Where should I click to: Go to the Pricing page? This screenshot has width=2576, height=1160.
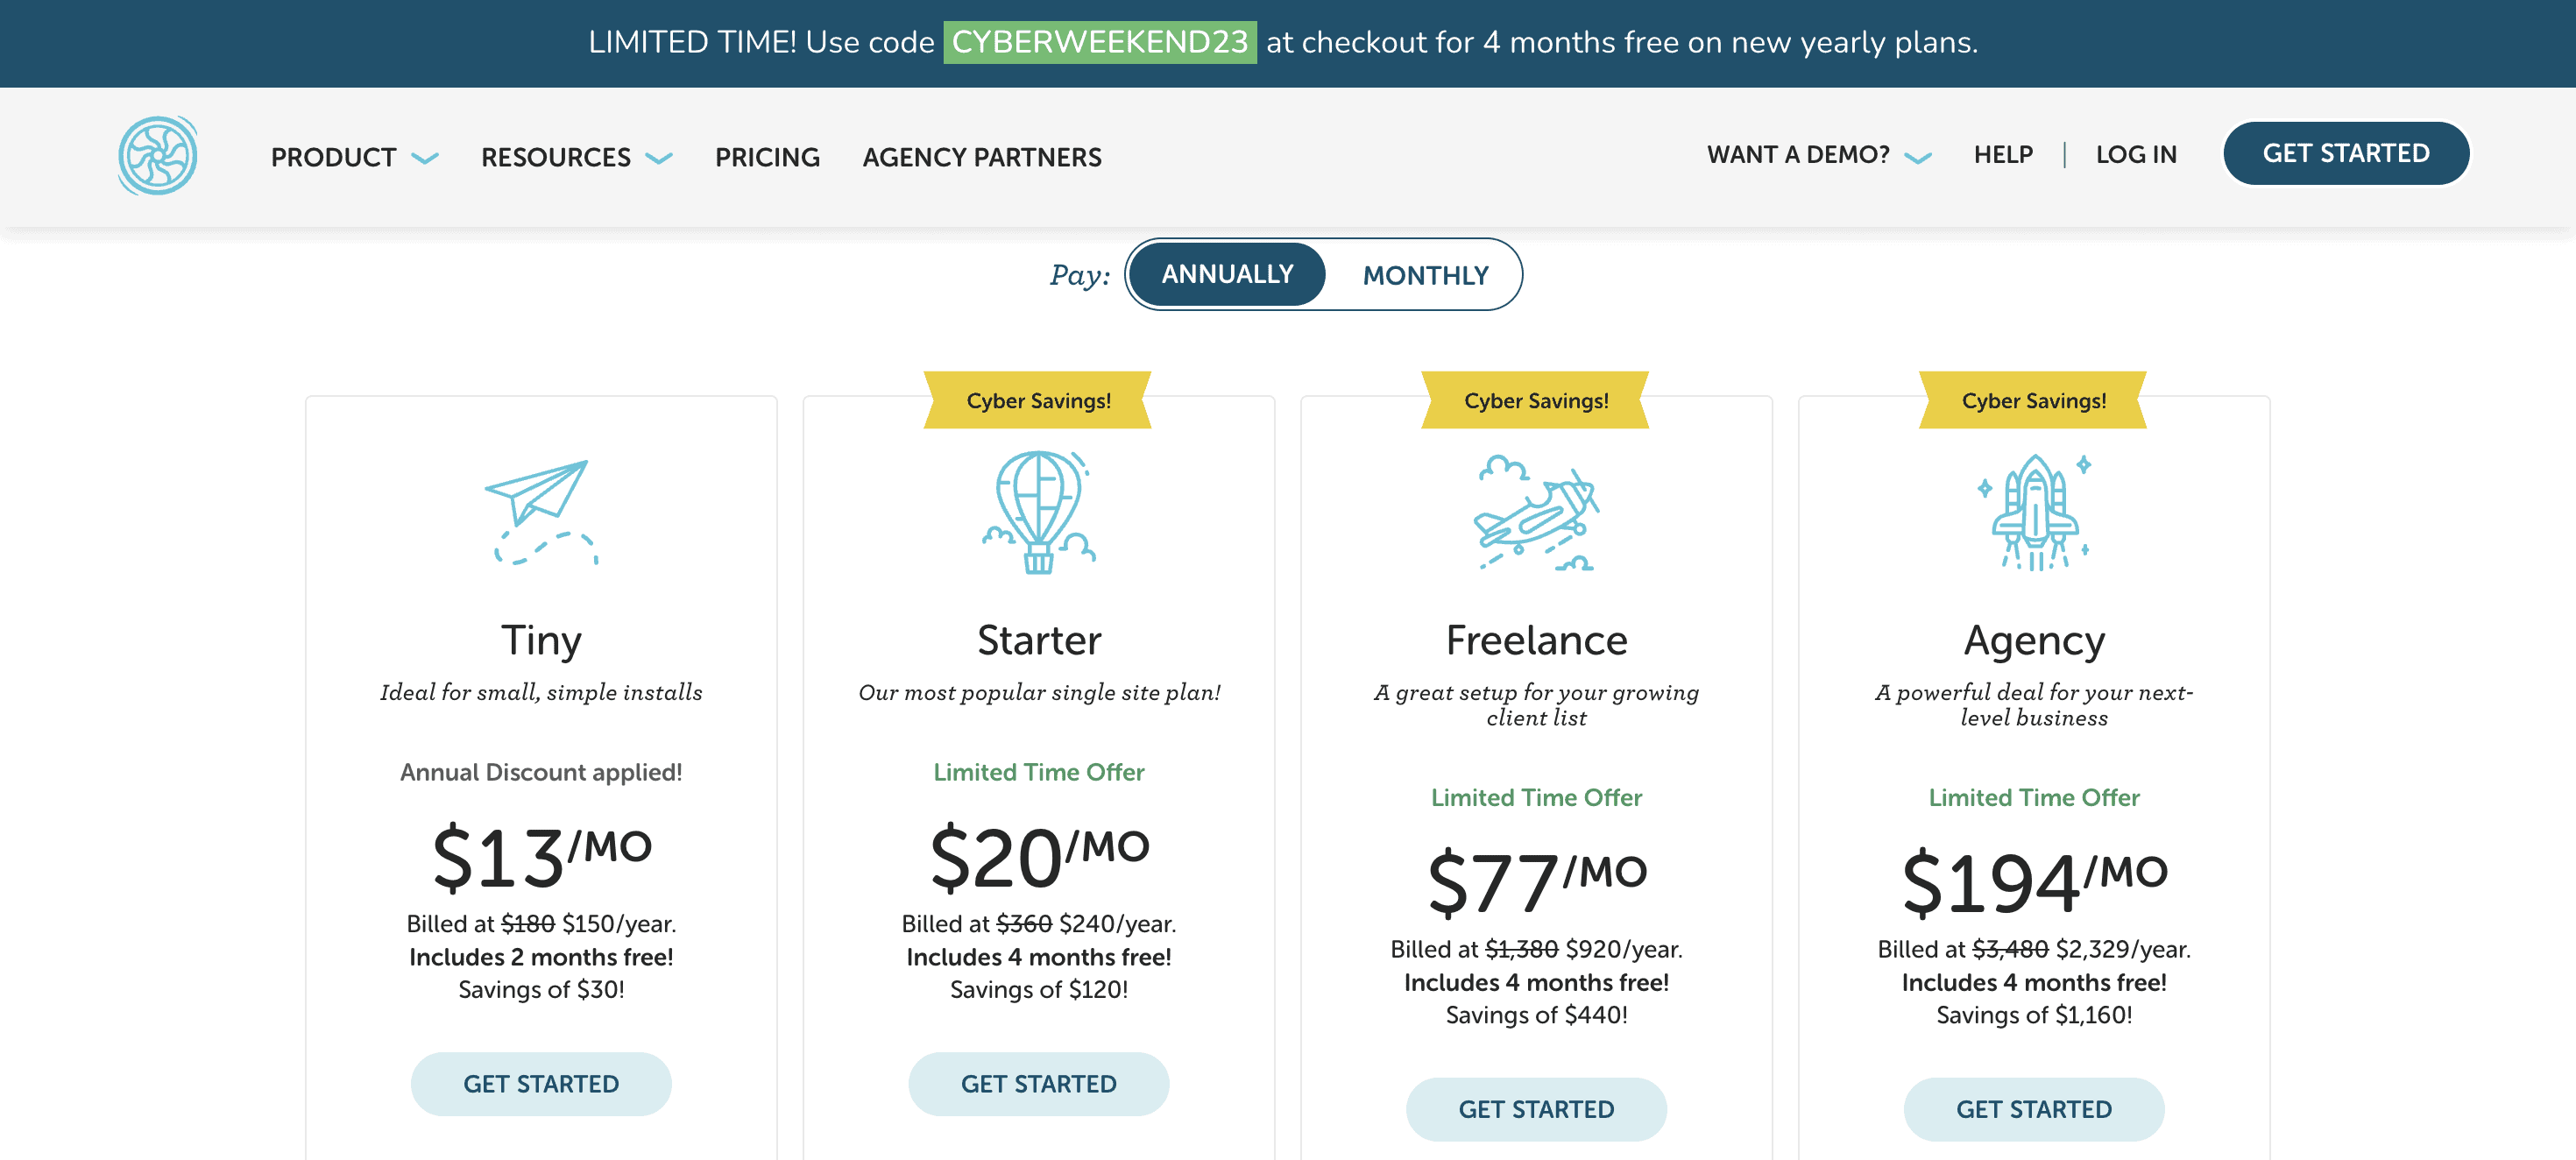tap(767, 157)
